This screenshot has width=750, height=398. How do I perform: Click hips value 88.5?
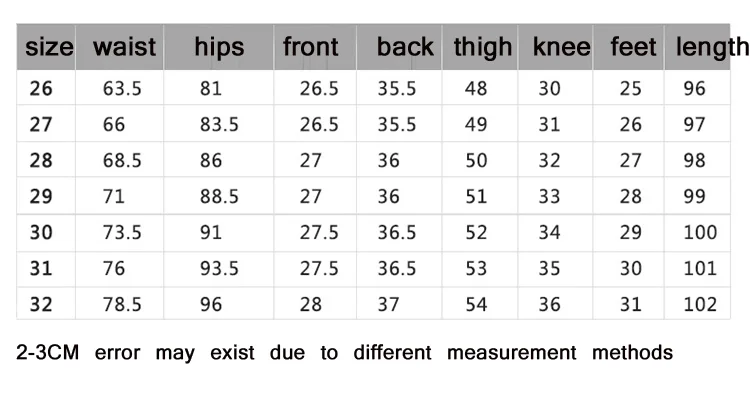pos(219,197)
